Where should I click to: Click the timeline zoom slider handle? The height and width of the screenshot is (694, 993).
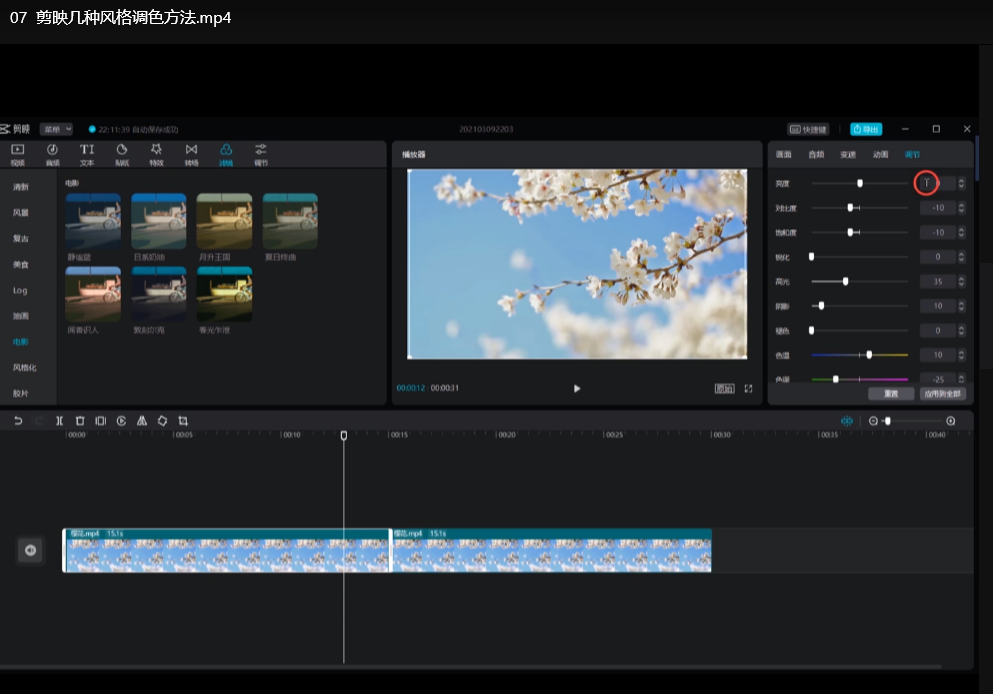[887, 421]
